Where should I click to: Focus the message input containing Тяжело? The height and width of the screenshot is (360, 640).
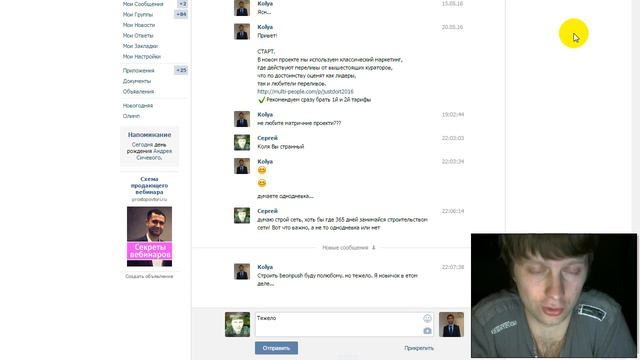click(345, 324)
